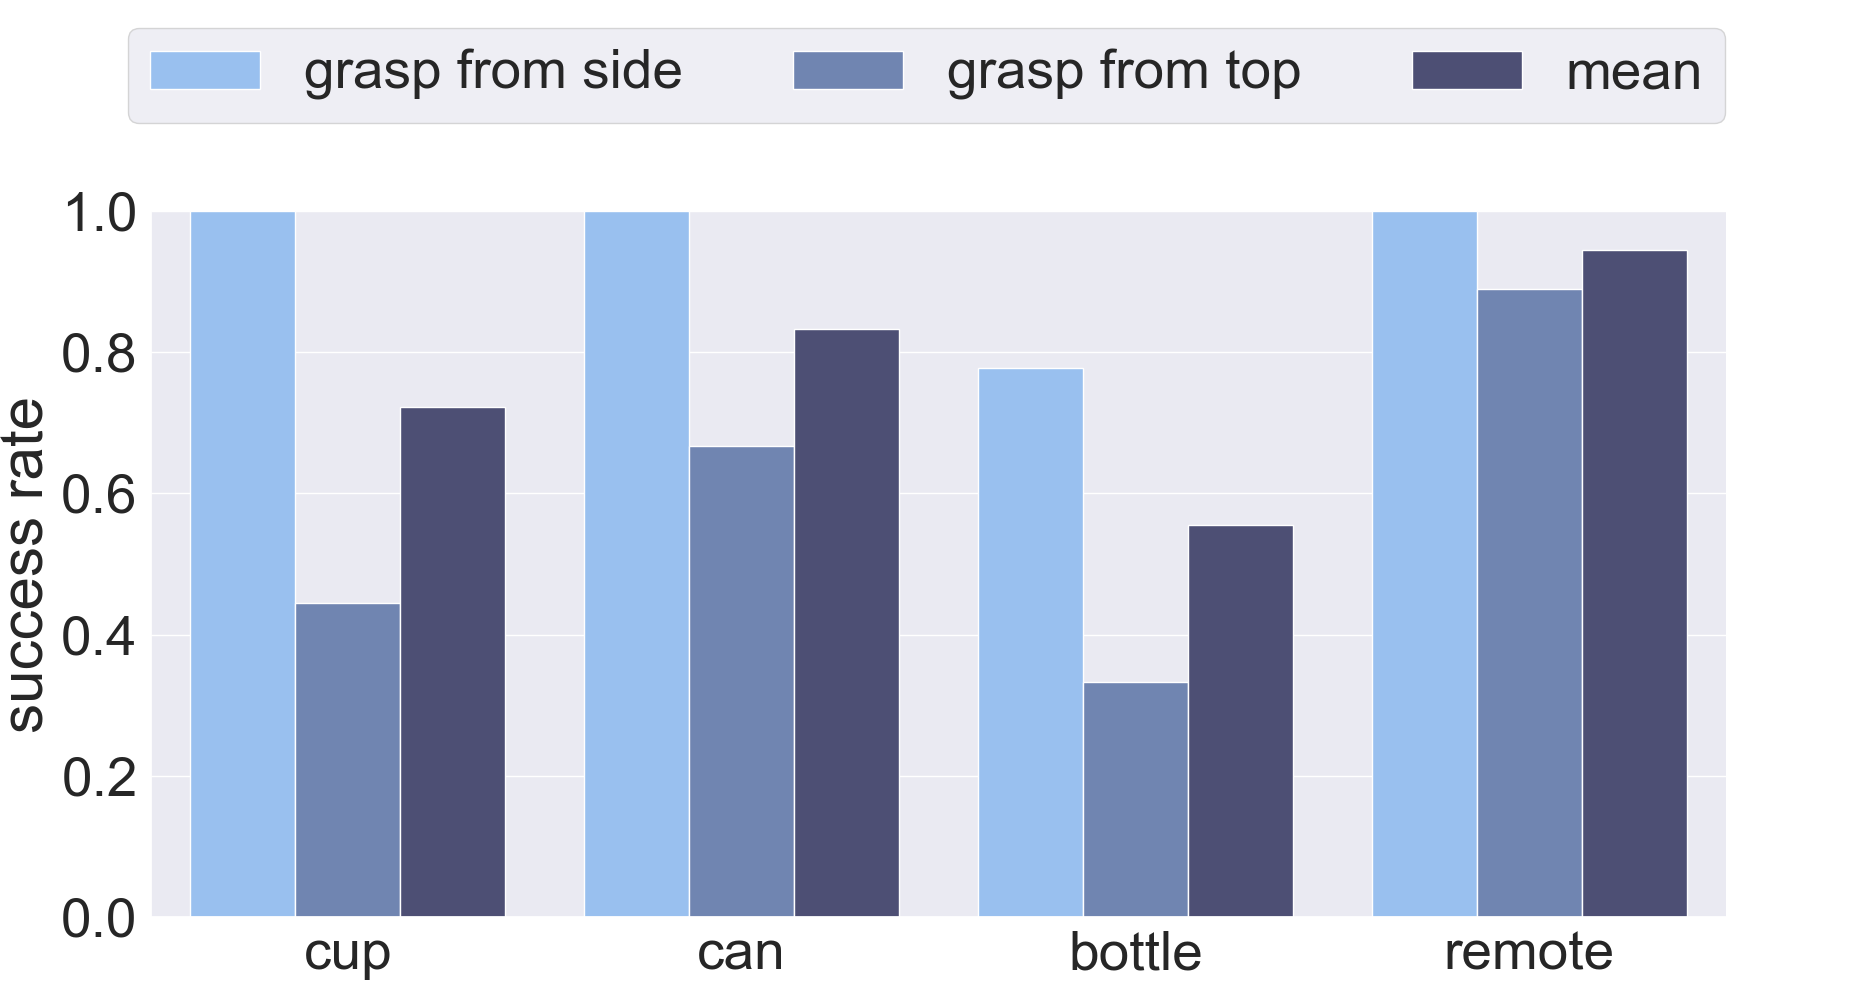This screenshot has height=989, width=1853.
Task: Click the 'remote' x-axis label
Action: coord(1529,952)
